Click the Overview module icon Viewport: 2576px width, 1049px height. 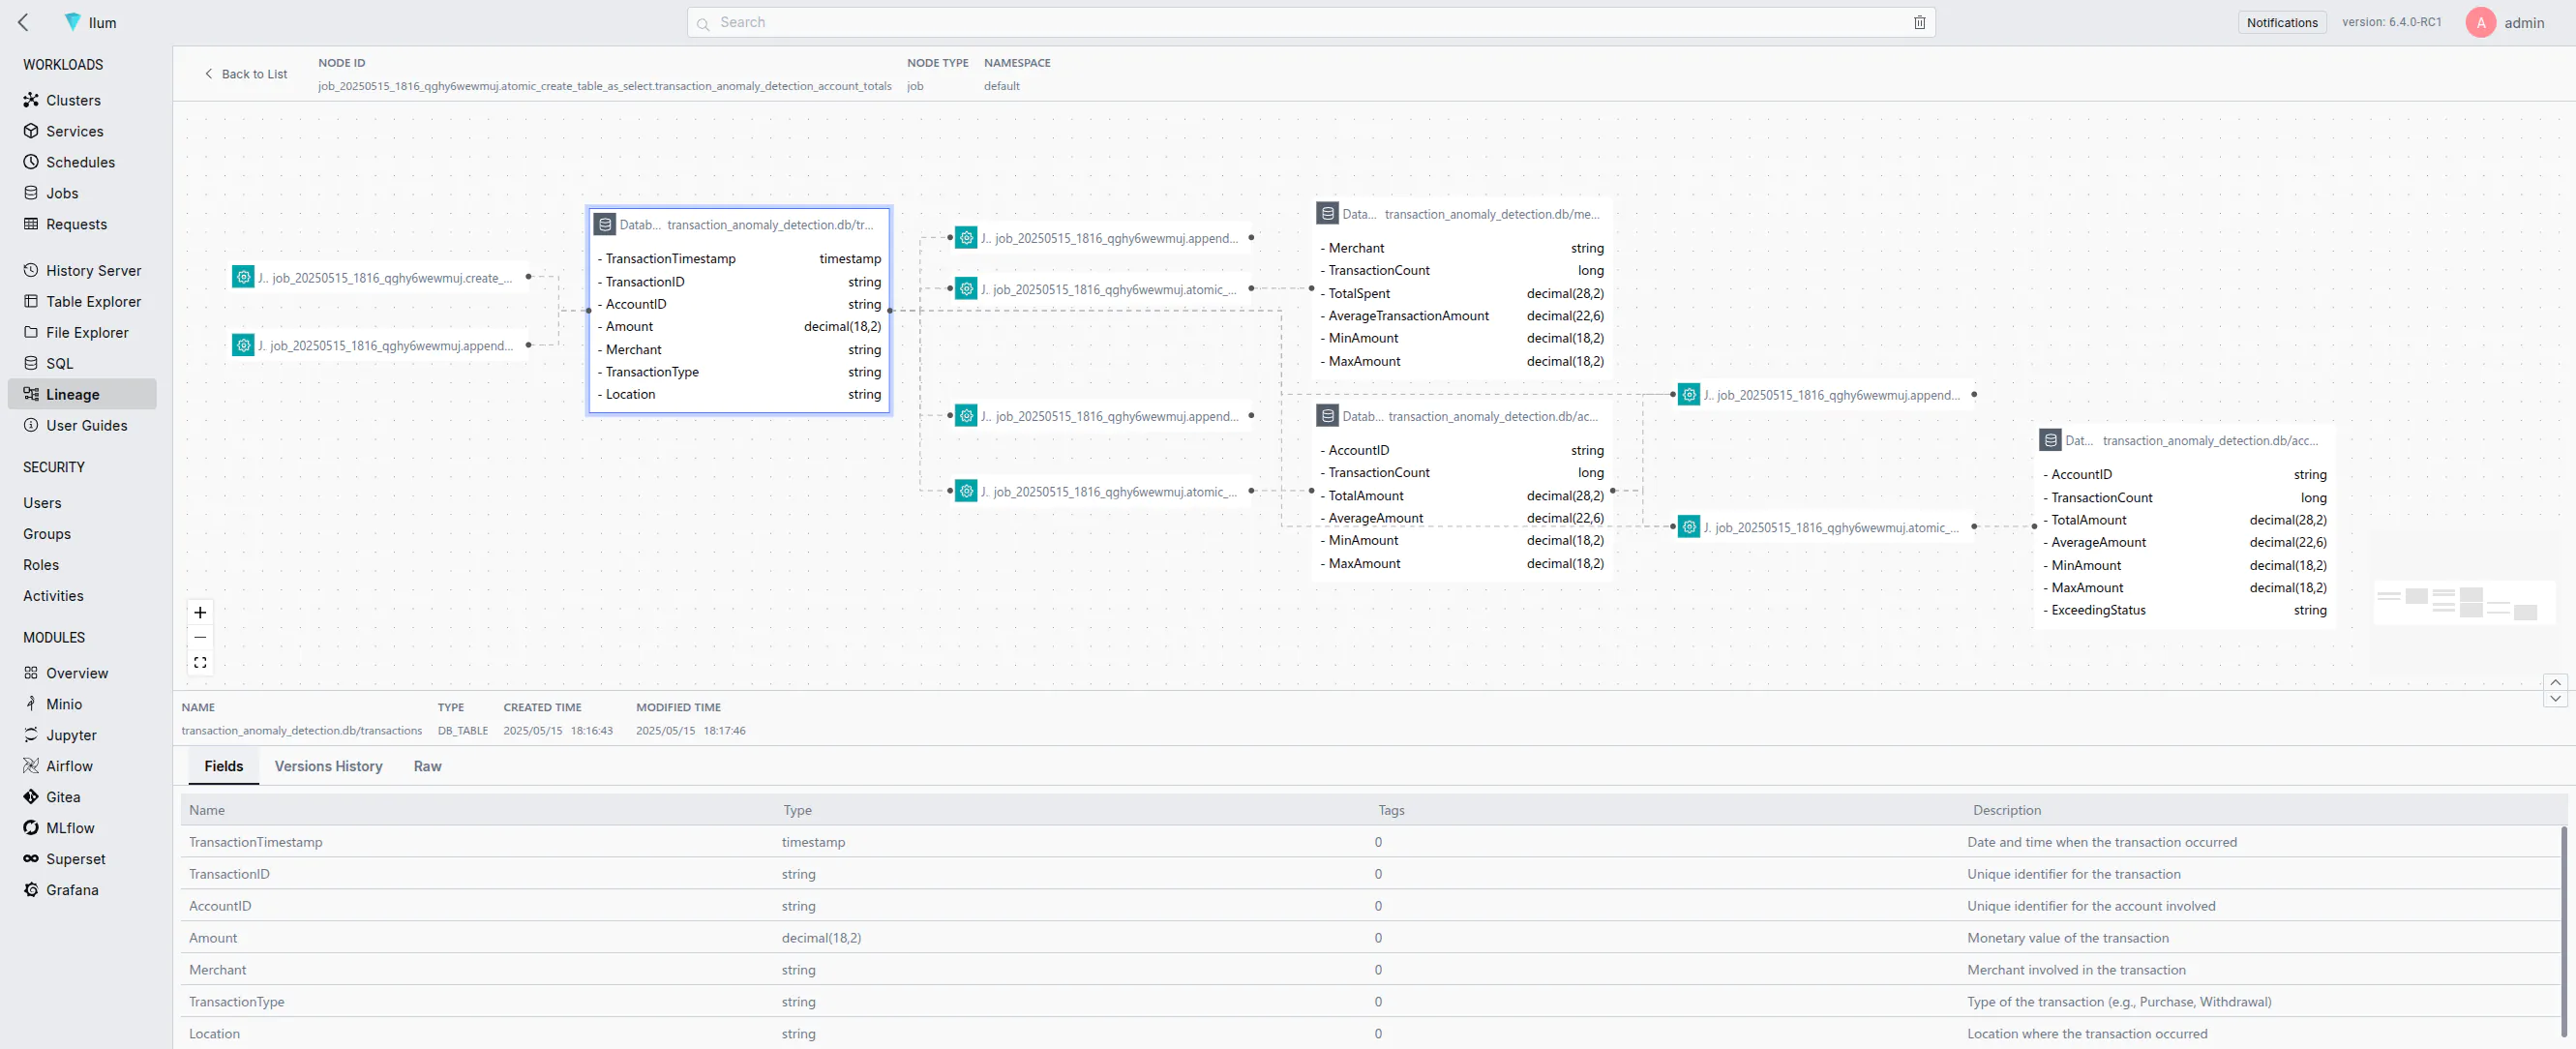[31, 673]
